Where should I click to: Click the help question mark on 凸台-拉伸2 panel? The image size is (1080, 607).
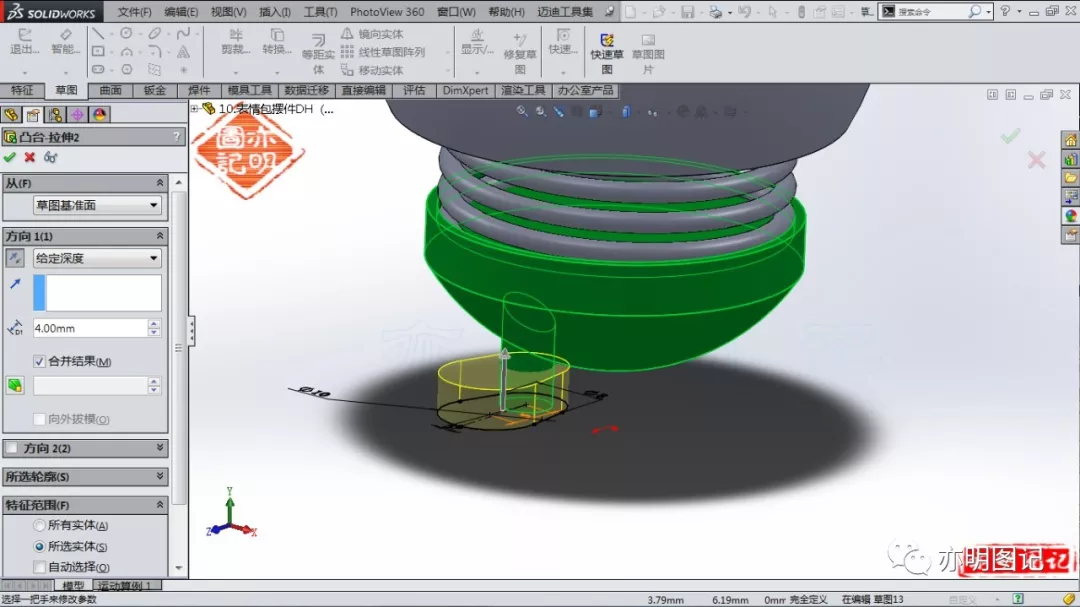[x=177, y=136]
